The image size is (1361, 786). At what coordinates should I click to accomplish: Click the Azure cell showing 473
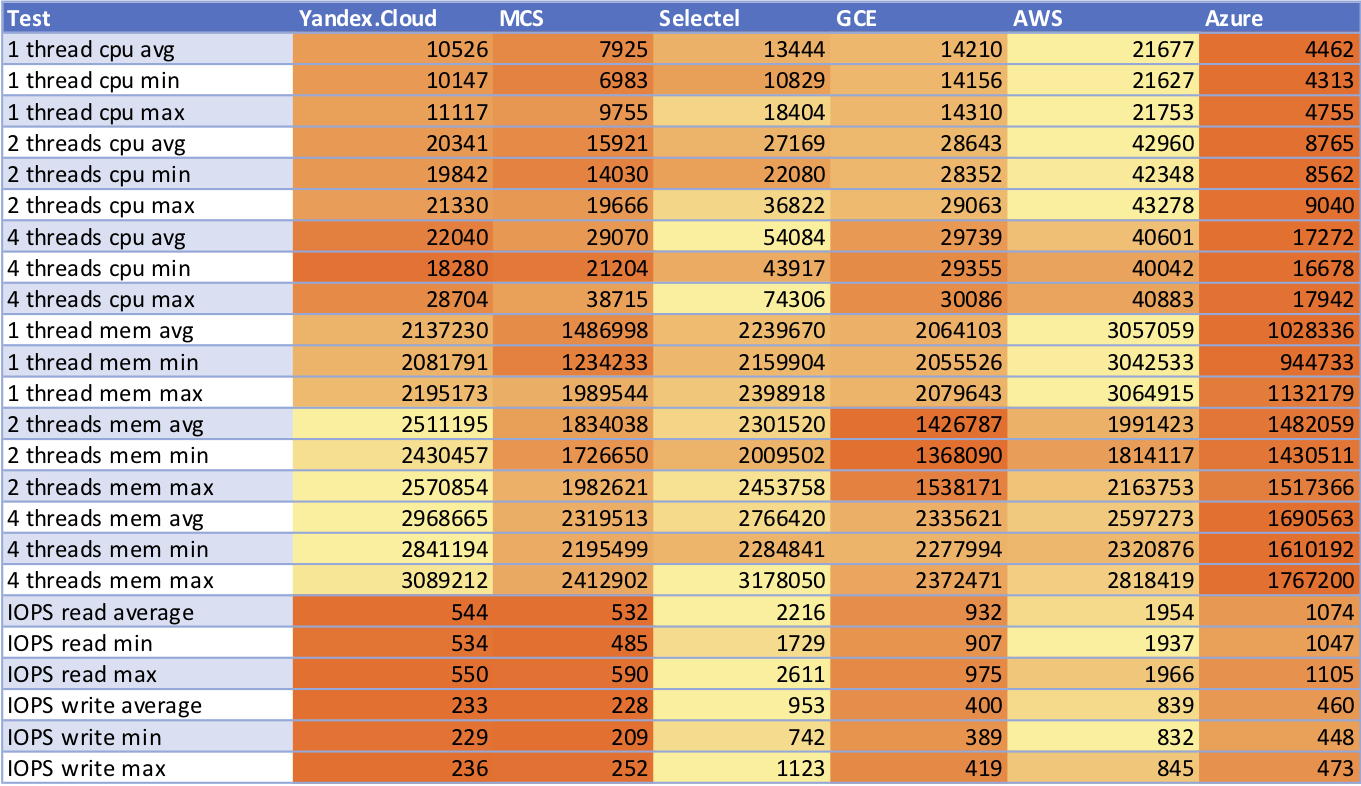click(1279, 768)
